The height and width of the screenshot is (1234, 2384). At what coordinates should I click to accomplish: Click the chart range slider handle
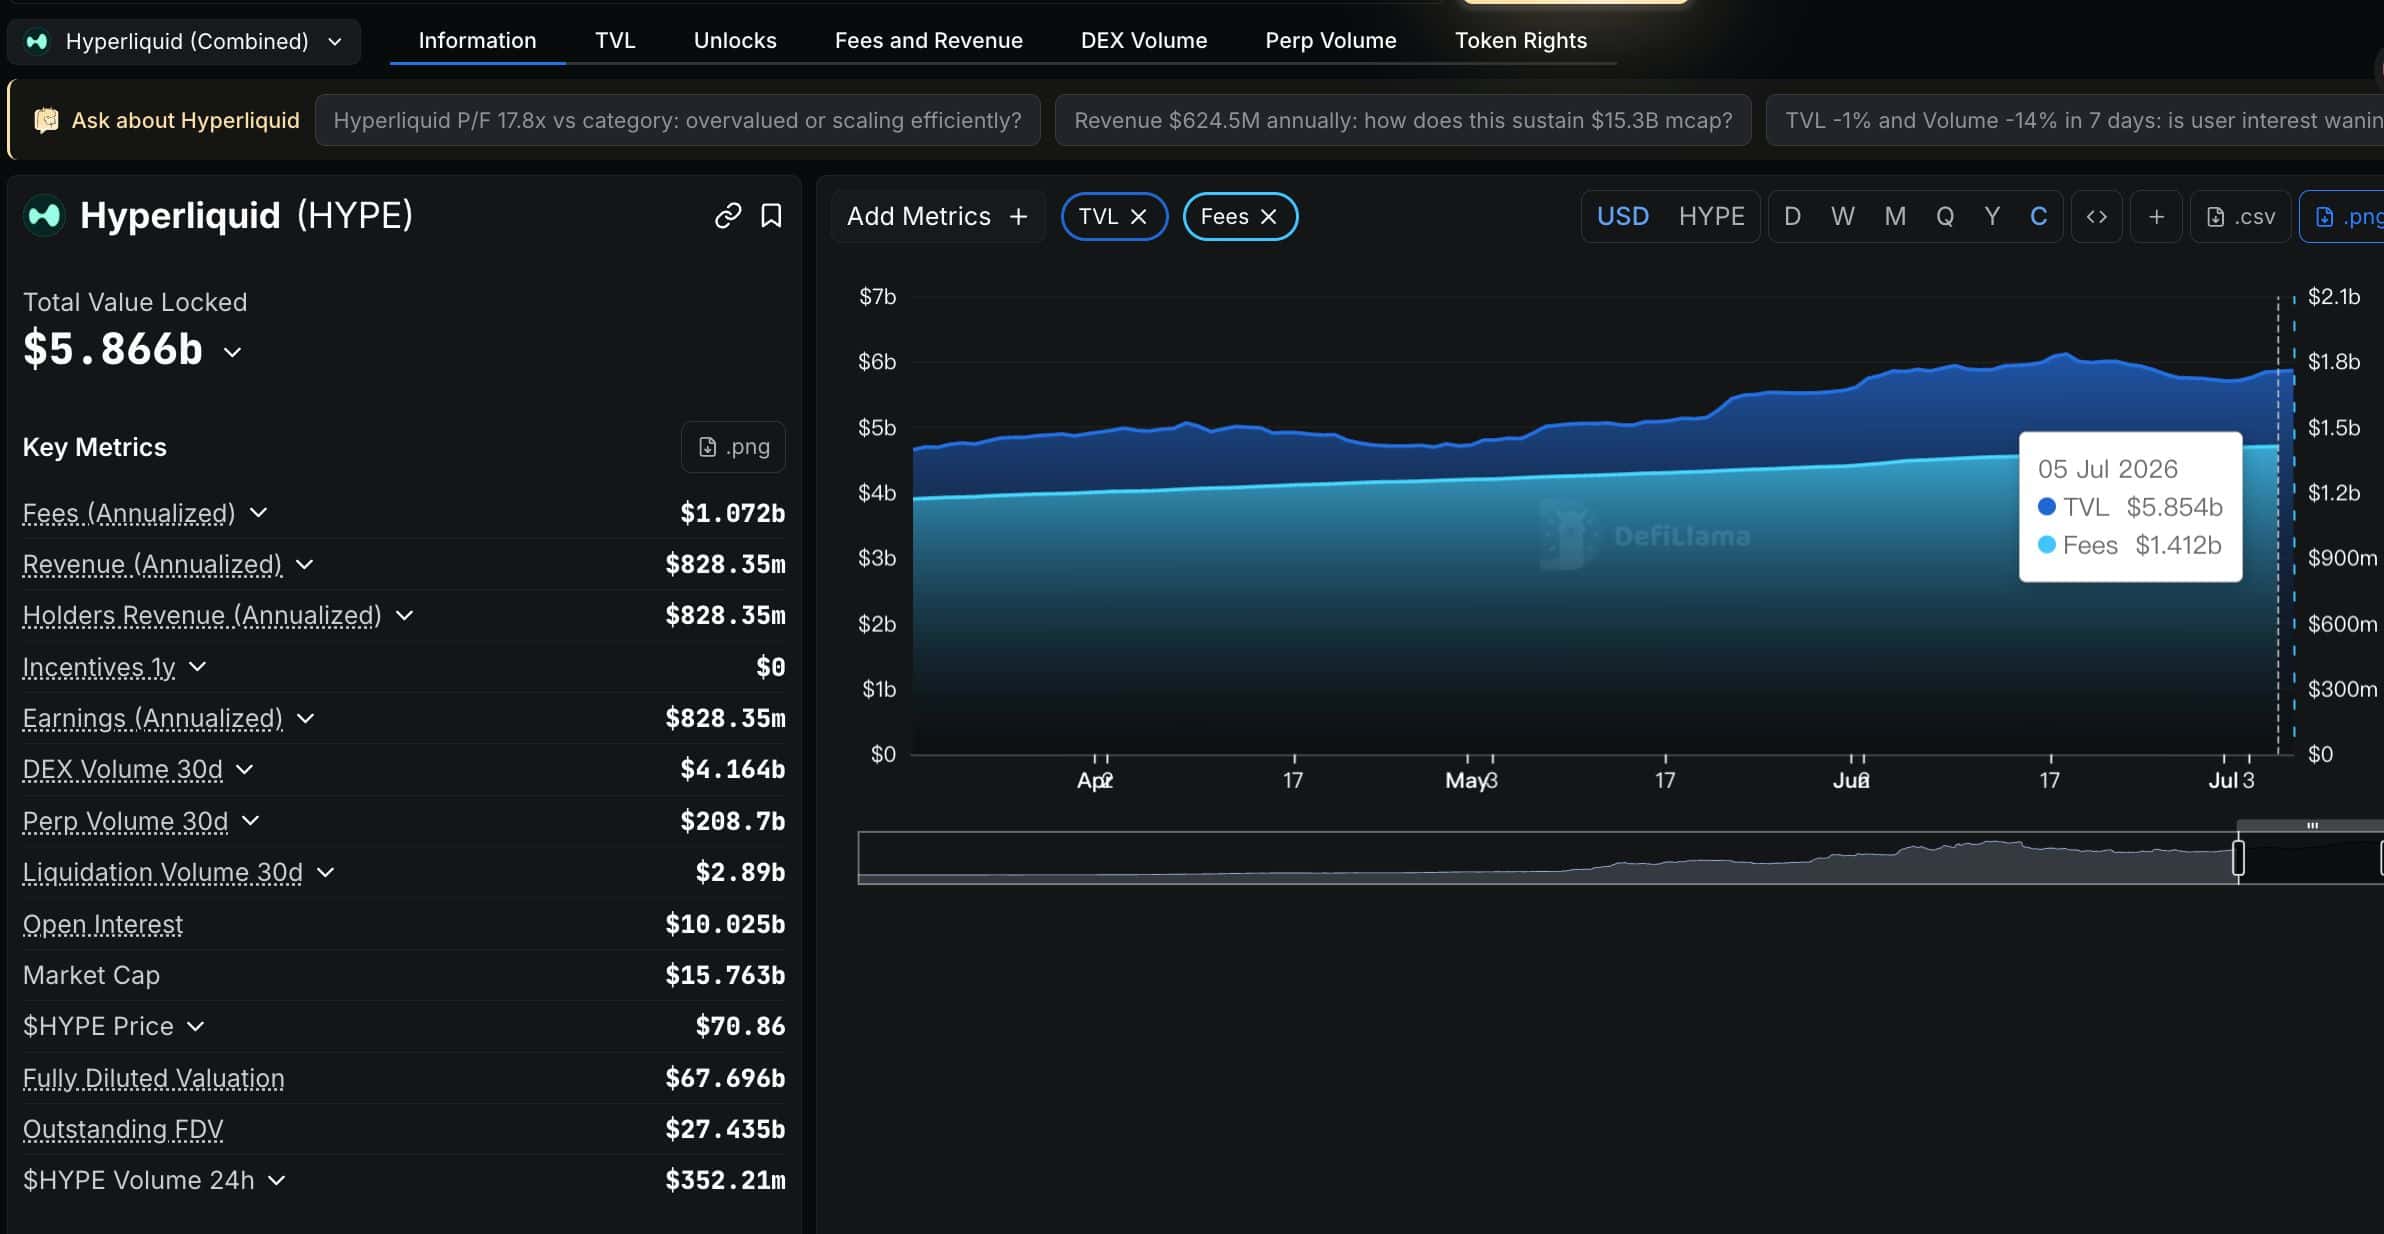pyautogui.click(x=2238, y=858)
